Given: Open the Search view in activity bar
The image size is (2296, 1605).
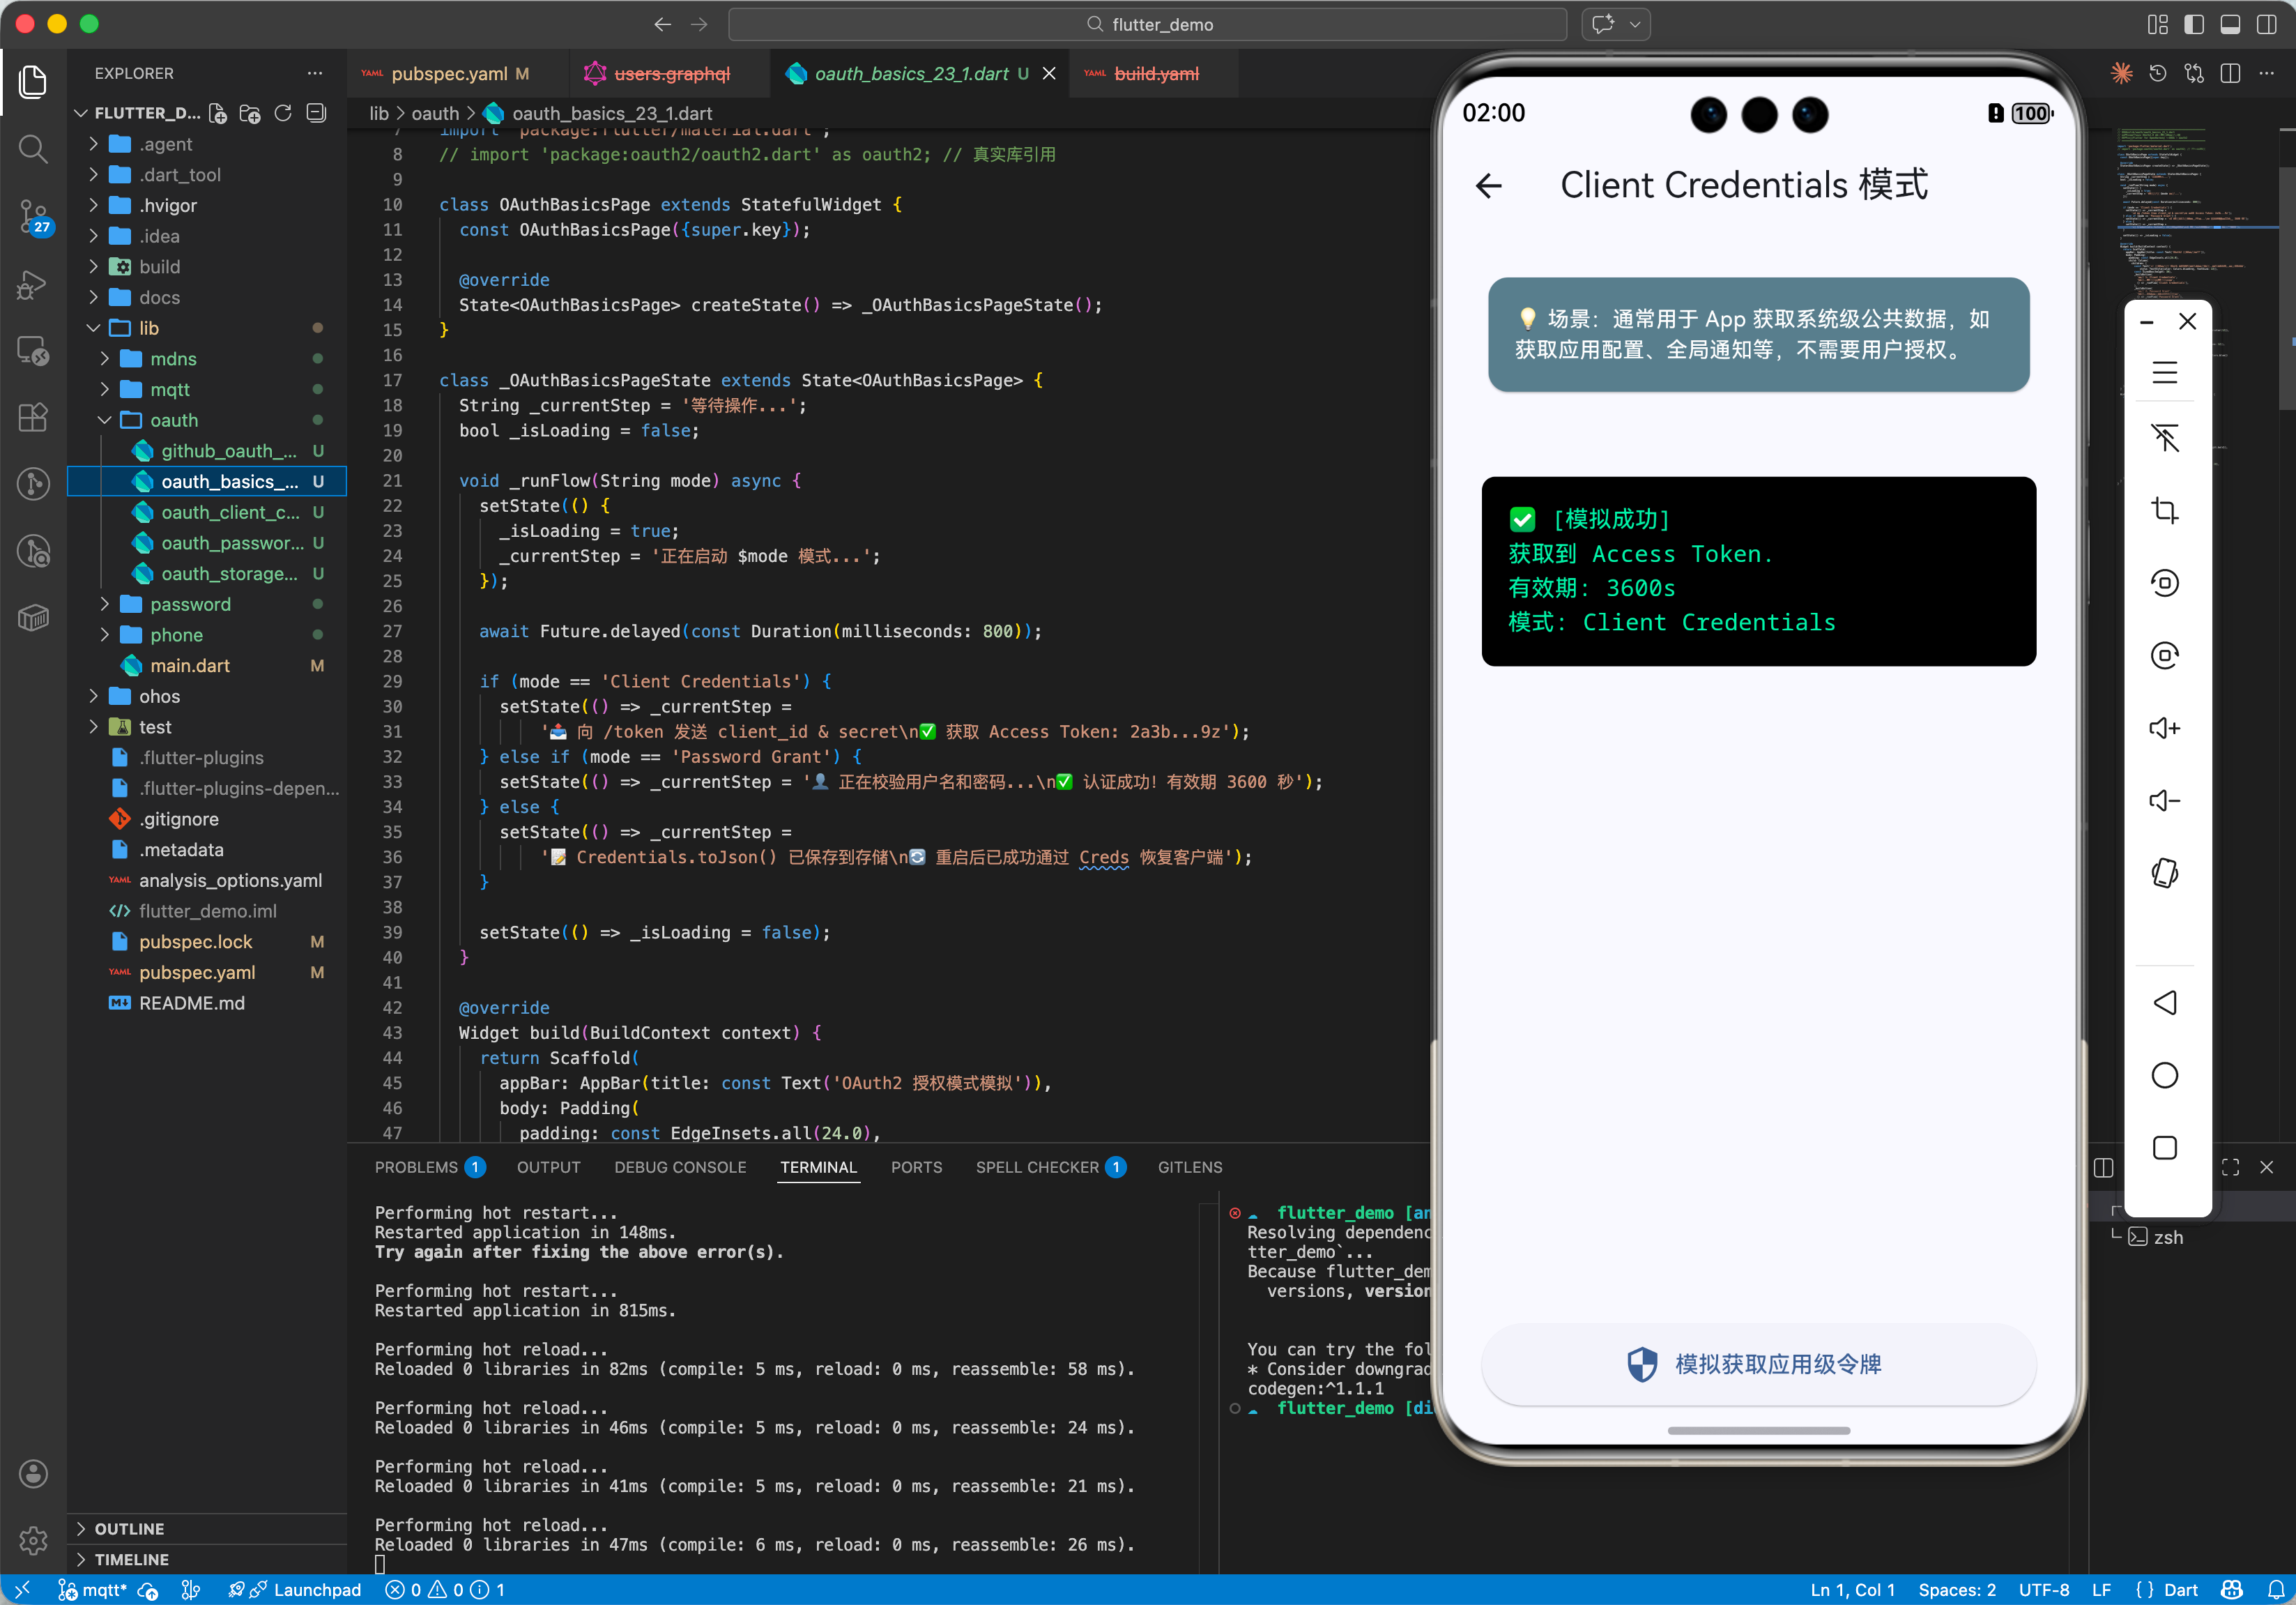Looking at the screenshot, I should pos(33,149).
